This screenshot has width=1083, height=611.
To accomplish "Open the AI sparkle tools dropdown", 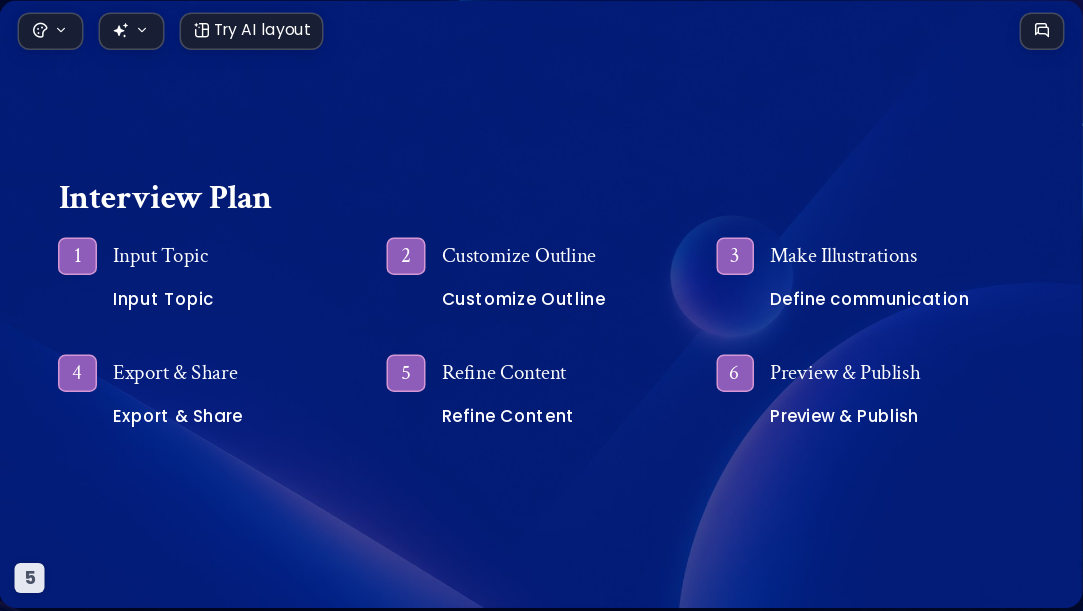I will [x=131, y=31].
